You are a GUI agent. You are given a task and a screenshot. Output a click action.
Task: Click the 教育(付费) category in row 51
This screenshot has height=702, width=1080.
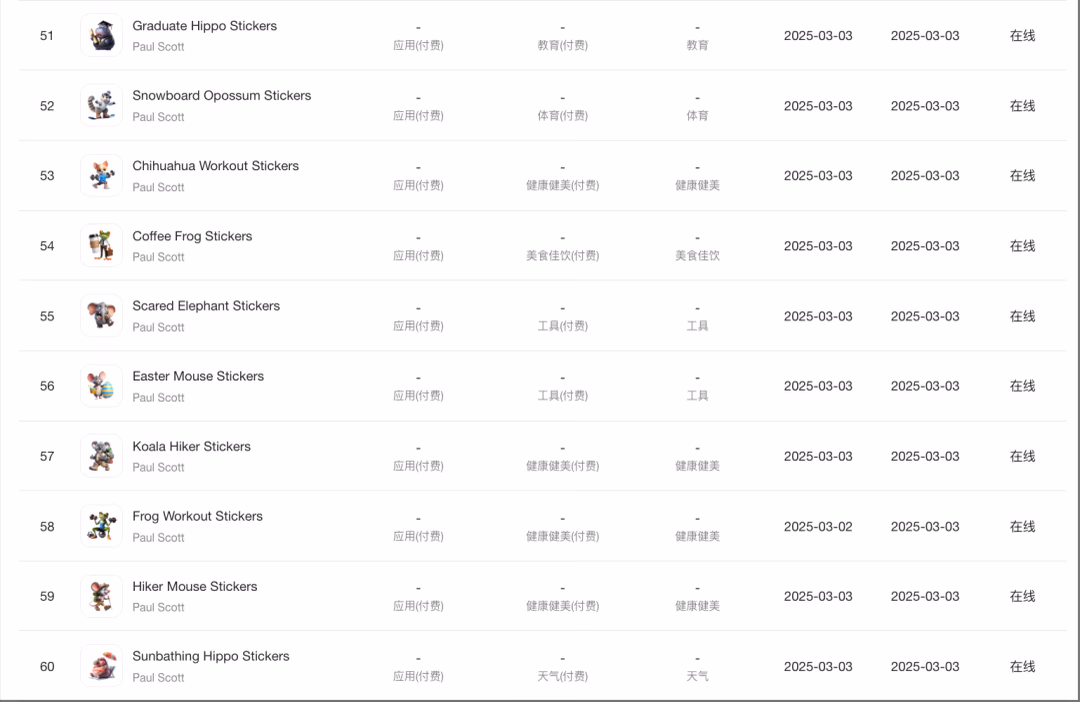pos(563,45)
